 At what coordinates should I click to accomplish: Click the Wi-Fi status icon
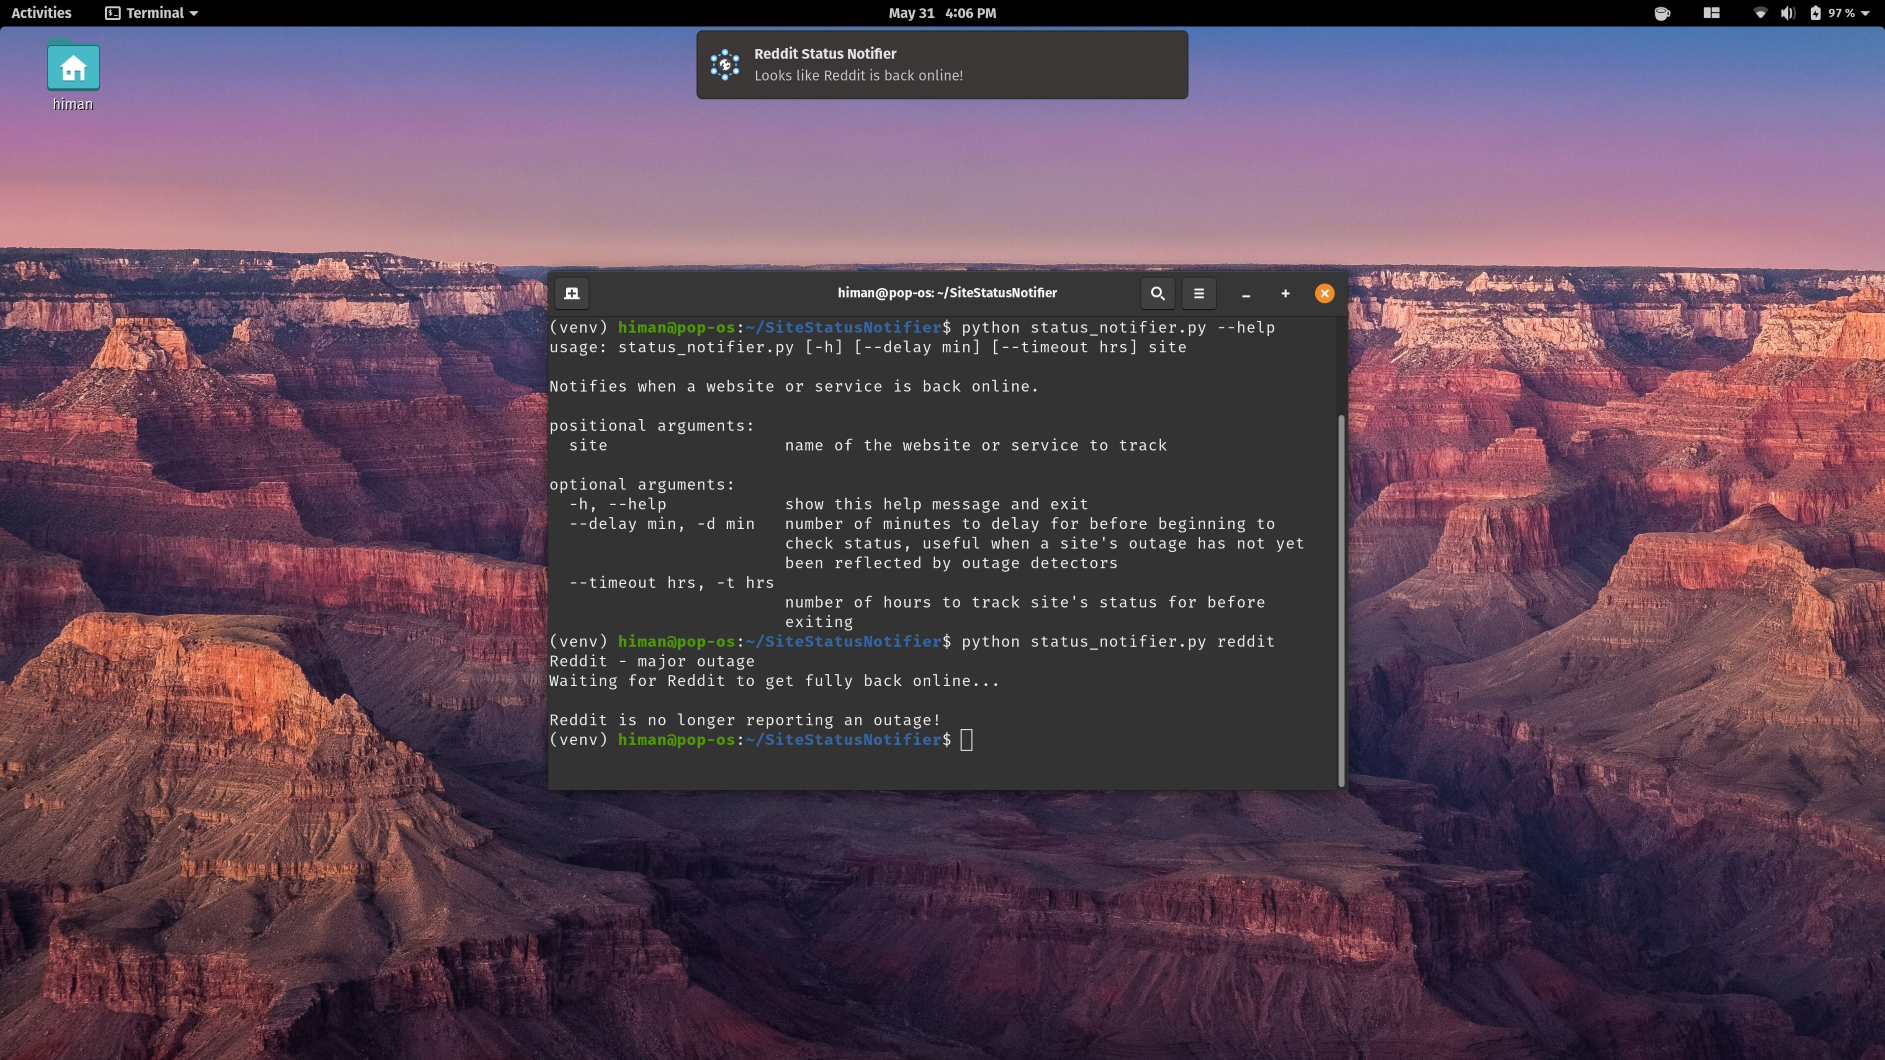tap(1760, 13)
